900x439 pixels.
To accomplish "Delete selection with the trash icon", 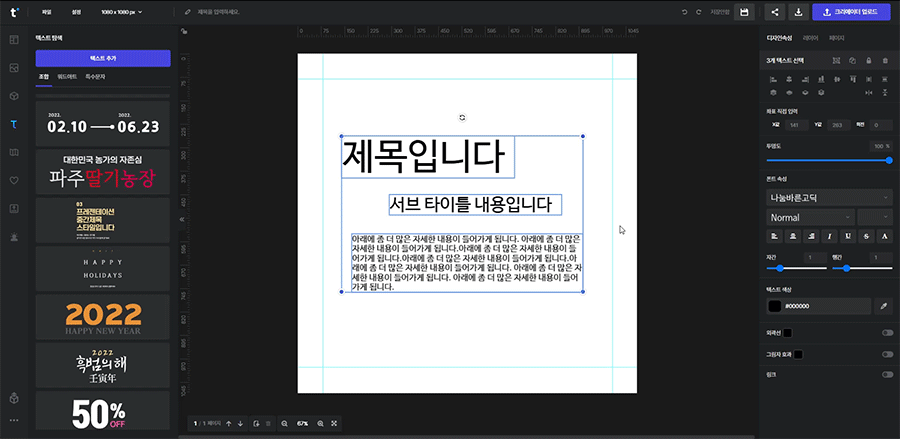I will [884, 61].
